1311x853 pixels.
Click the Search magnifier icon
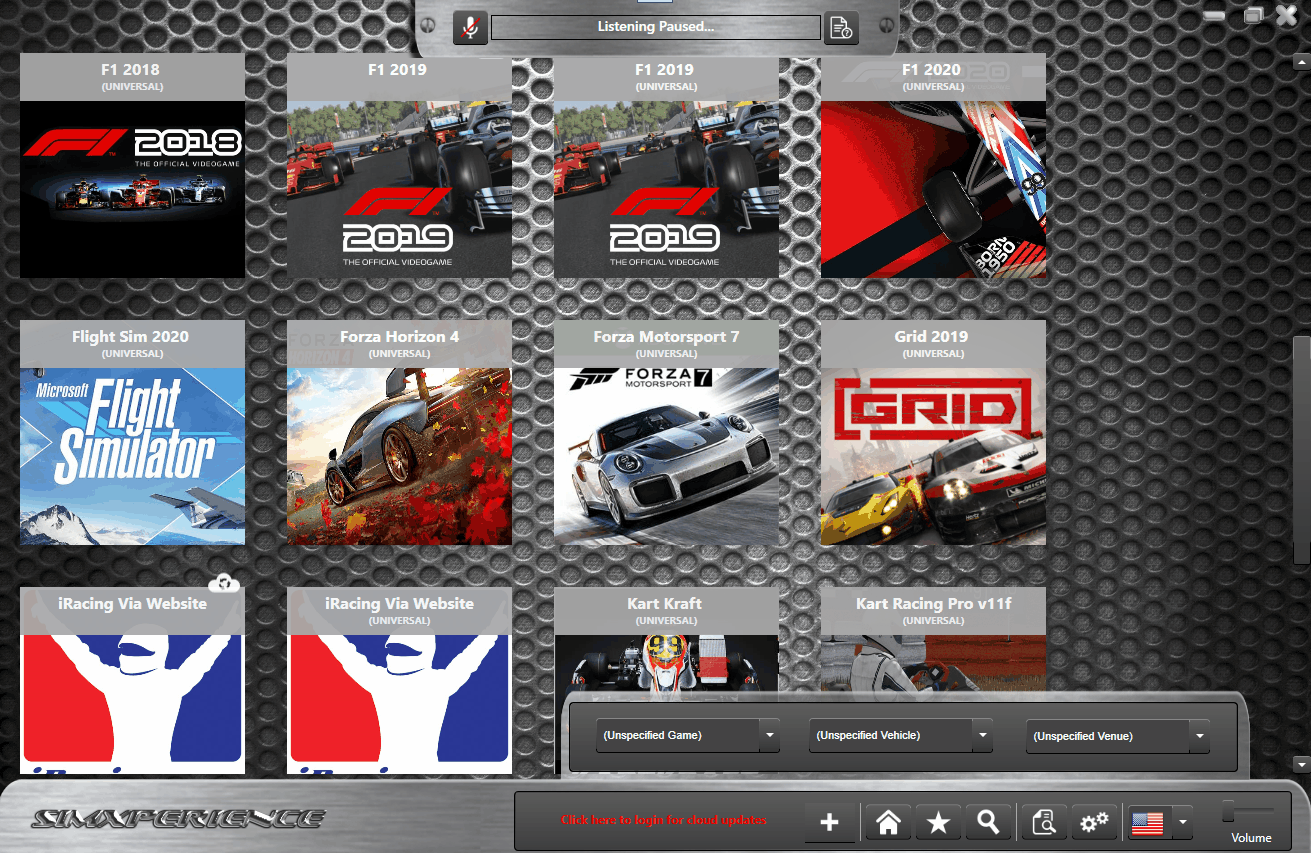click(988, 821)
